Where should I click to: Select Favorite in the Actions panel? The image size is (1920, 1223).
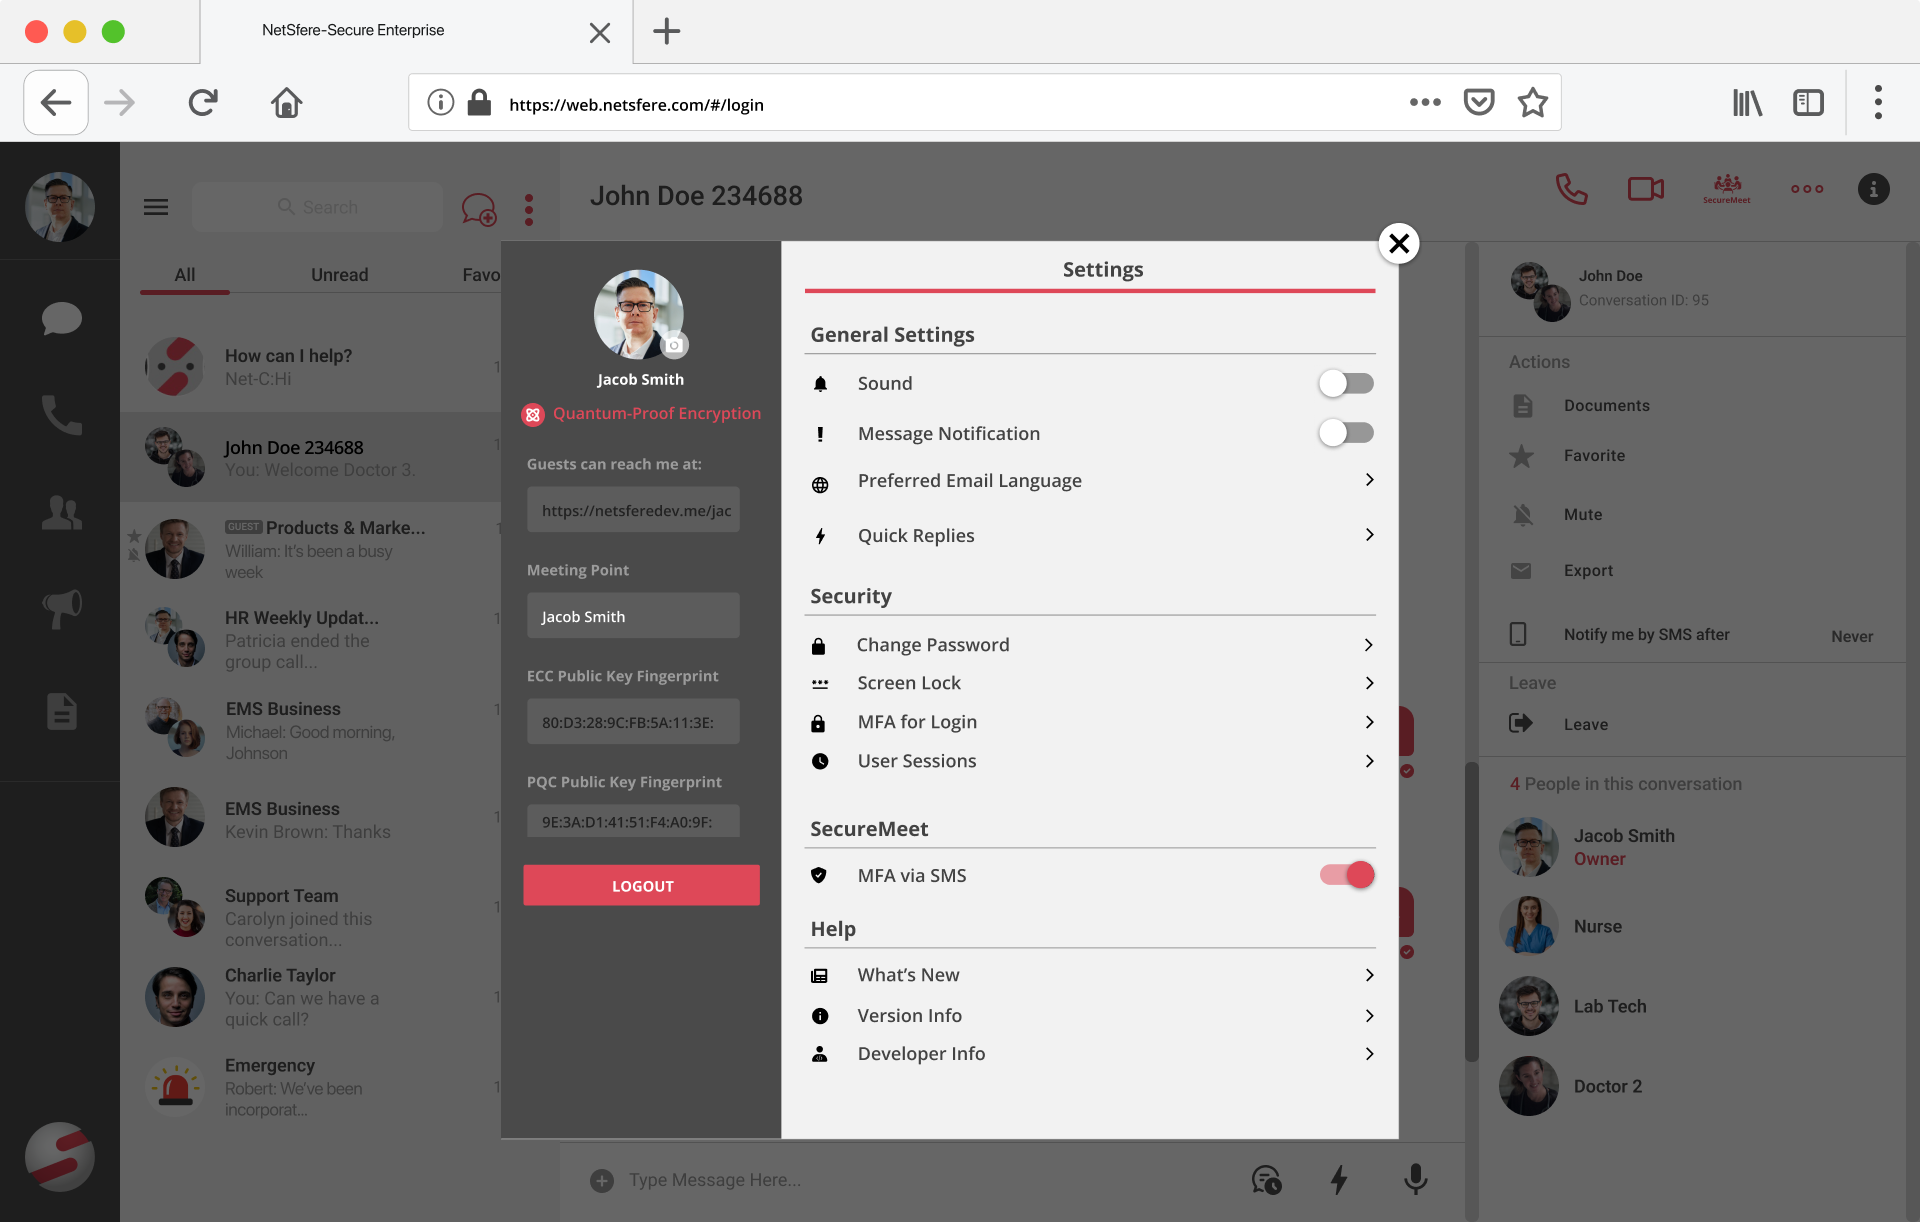1594,456
